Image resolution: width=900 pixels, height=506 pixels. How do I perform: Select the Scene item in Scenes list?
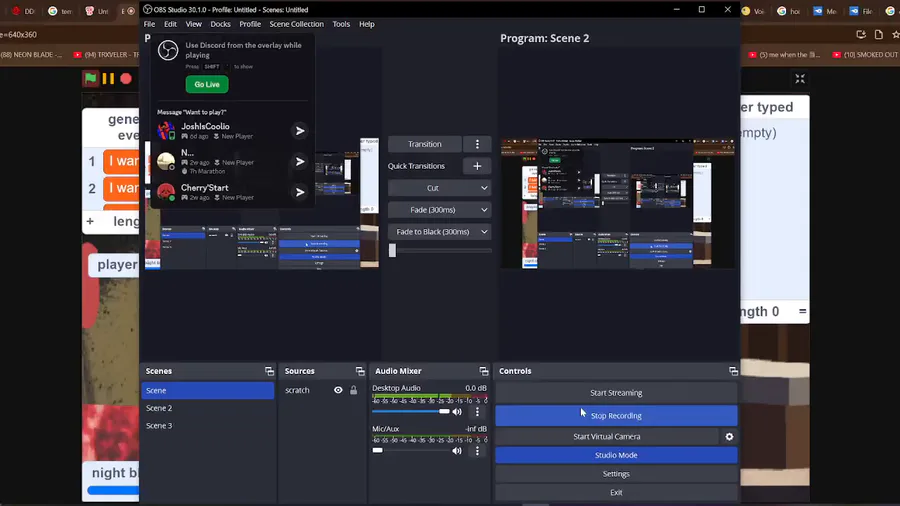208,390
